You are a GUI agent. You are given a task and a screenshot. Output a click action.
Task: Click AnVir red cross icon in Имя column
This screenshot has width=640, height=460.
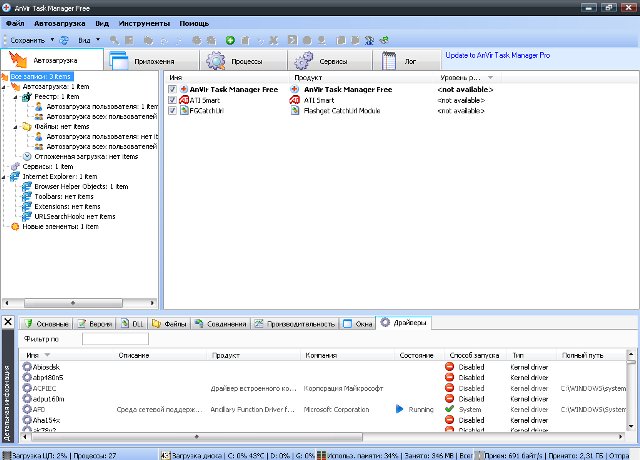coord(184,89)
